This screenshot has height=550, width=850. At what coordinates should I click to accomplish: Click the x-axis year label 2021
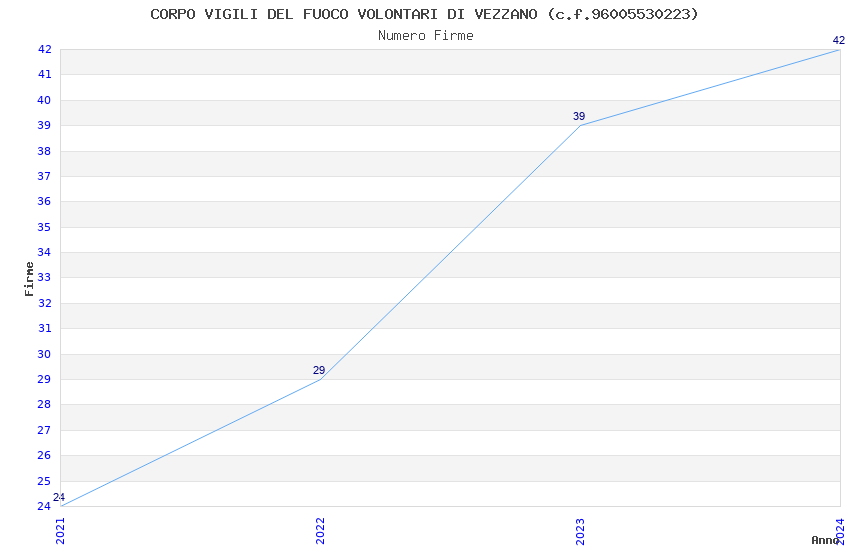coord(60,531)
